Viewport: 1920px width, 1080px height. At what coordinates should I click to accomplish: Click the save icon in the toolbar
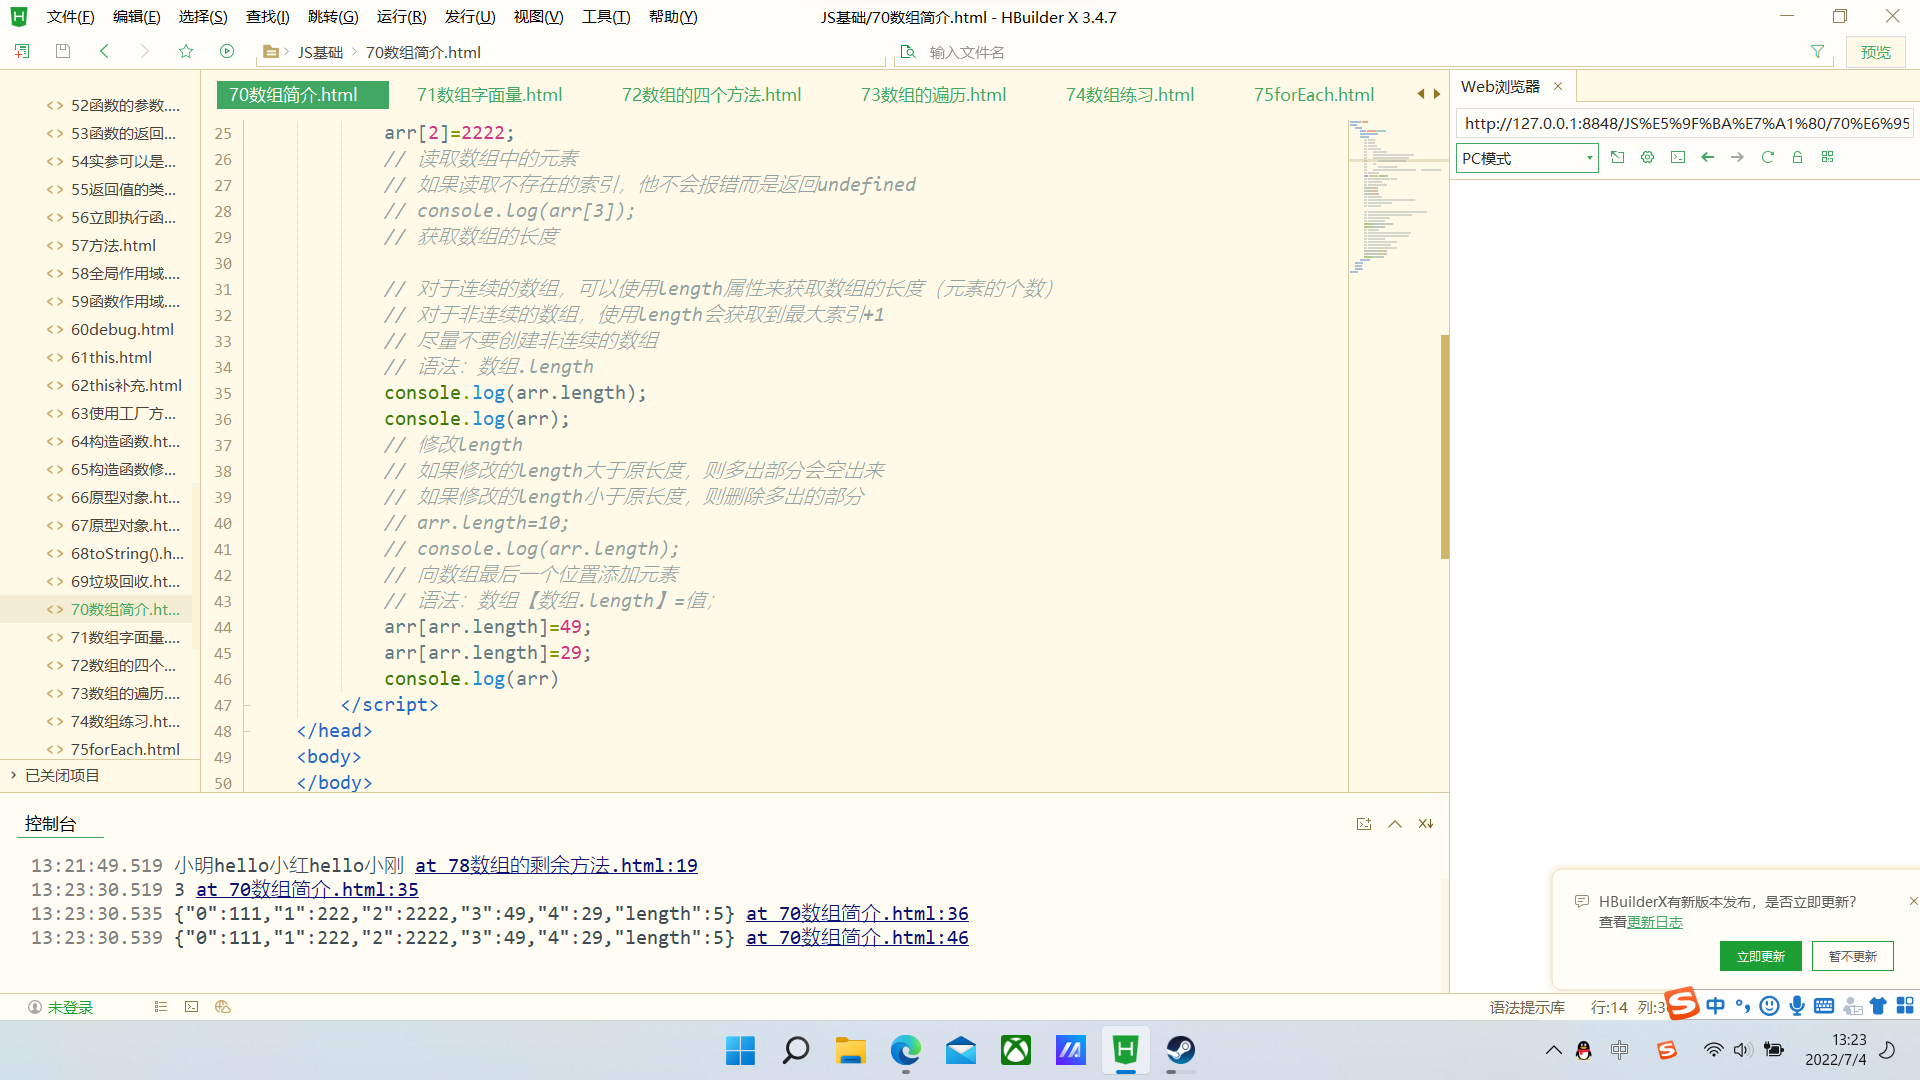[x=62, y=51]
